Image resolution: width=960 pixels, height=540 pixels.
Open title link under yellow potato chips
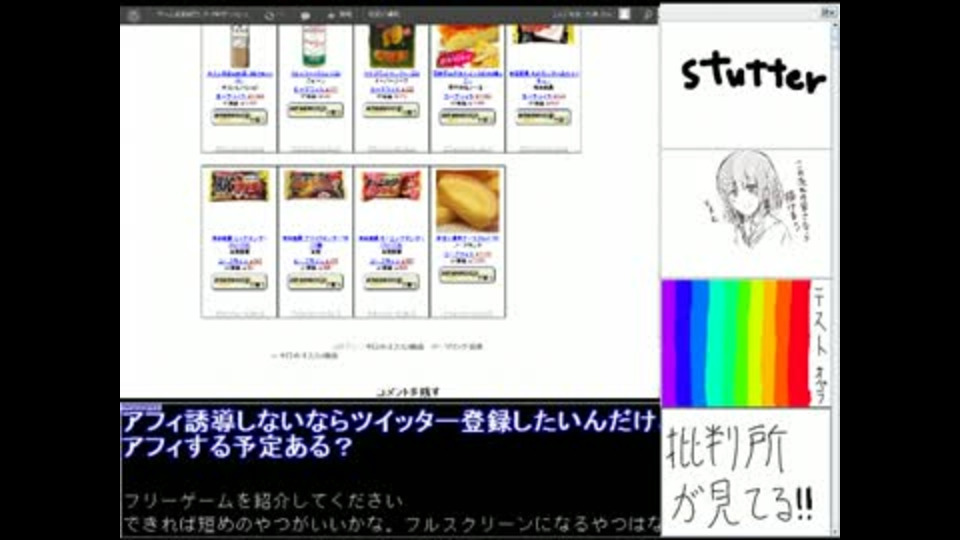click(467, 77)
